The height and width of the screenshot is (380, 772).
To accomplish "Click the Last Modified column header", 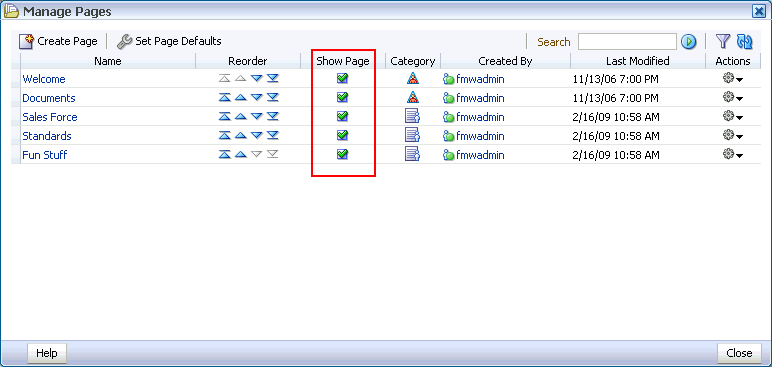I will 638,61.
